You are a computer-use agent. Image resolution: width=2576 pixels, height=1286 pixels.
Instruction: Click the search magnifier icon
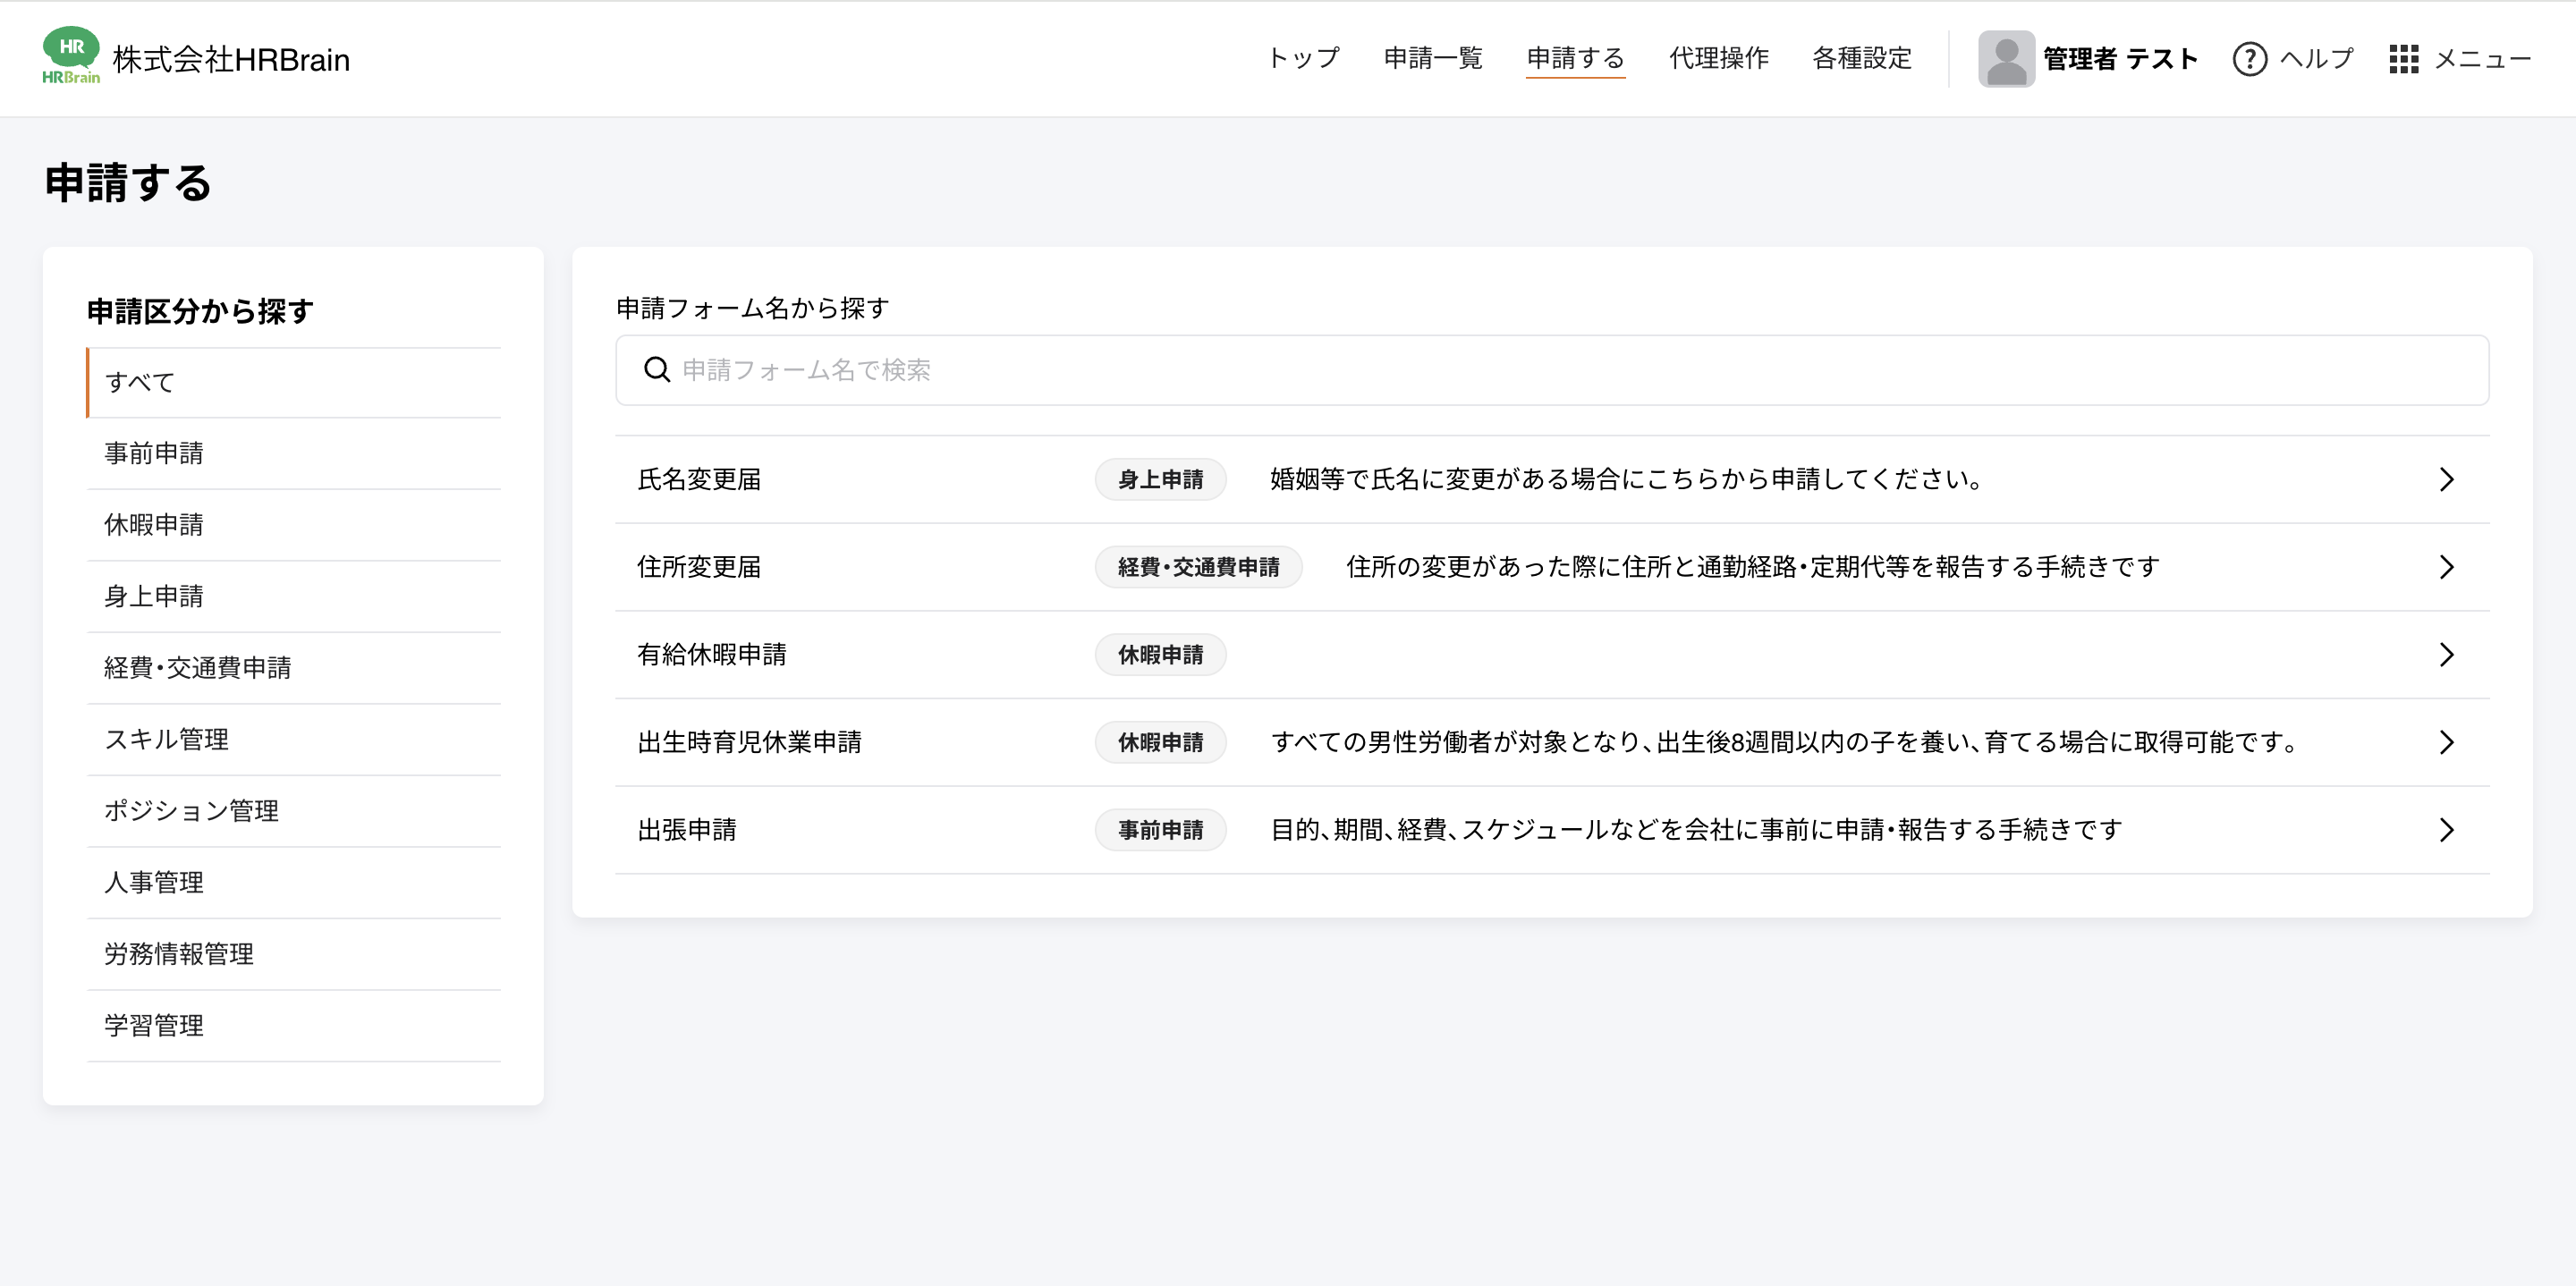(x=657, y=370)
